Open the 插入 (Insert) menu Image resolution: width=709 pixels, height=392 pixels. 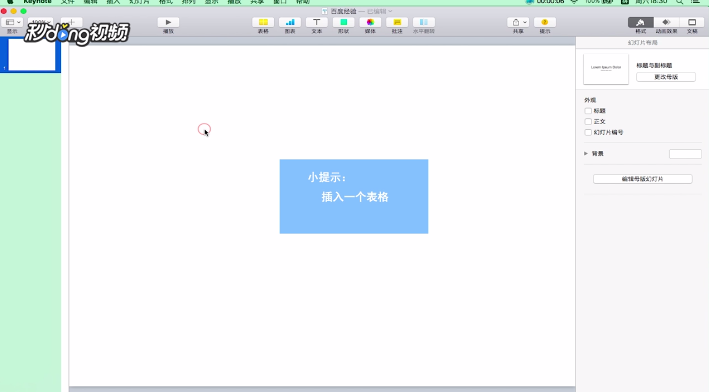point(113,2)
